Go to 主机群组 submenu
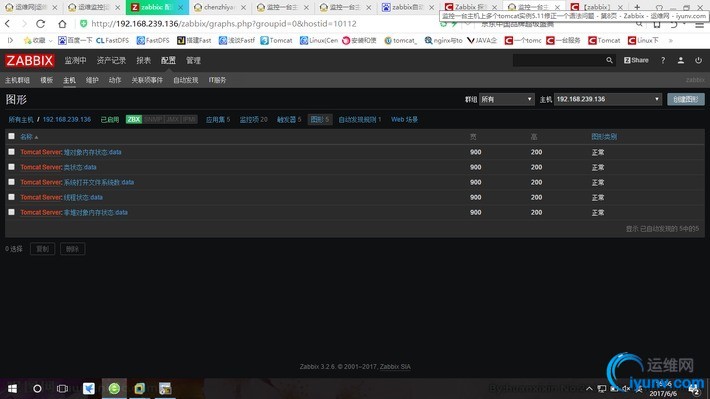 (x=17, y=80)
